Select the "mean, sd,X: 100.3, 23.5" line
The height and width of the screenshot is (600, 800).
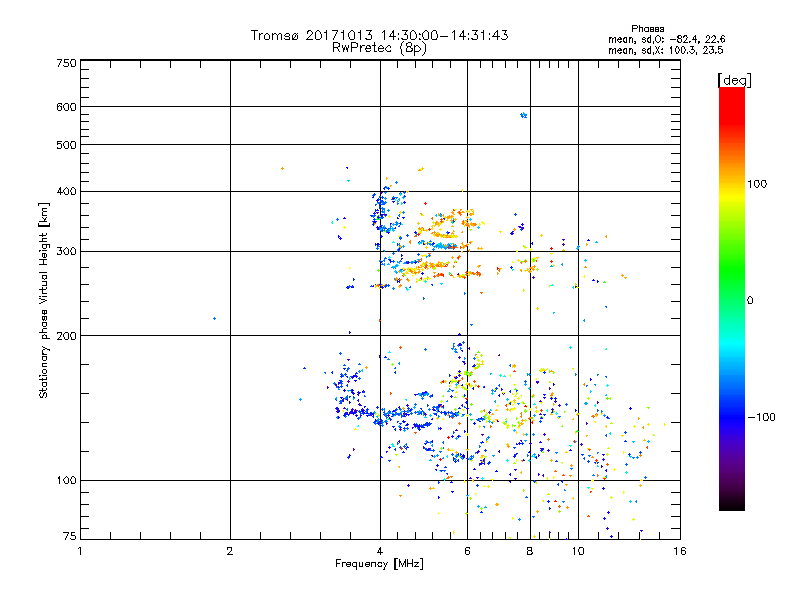[x=665, y=50]
